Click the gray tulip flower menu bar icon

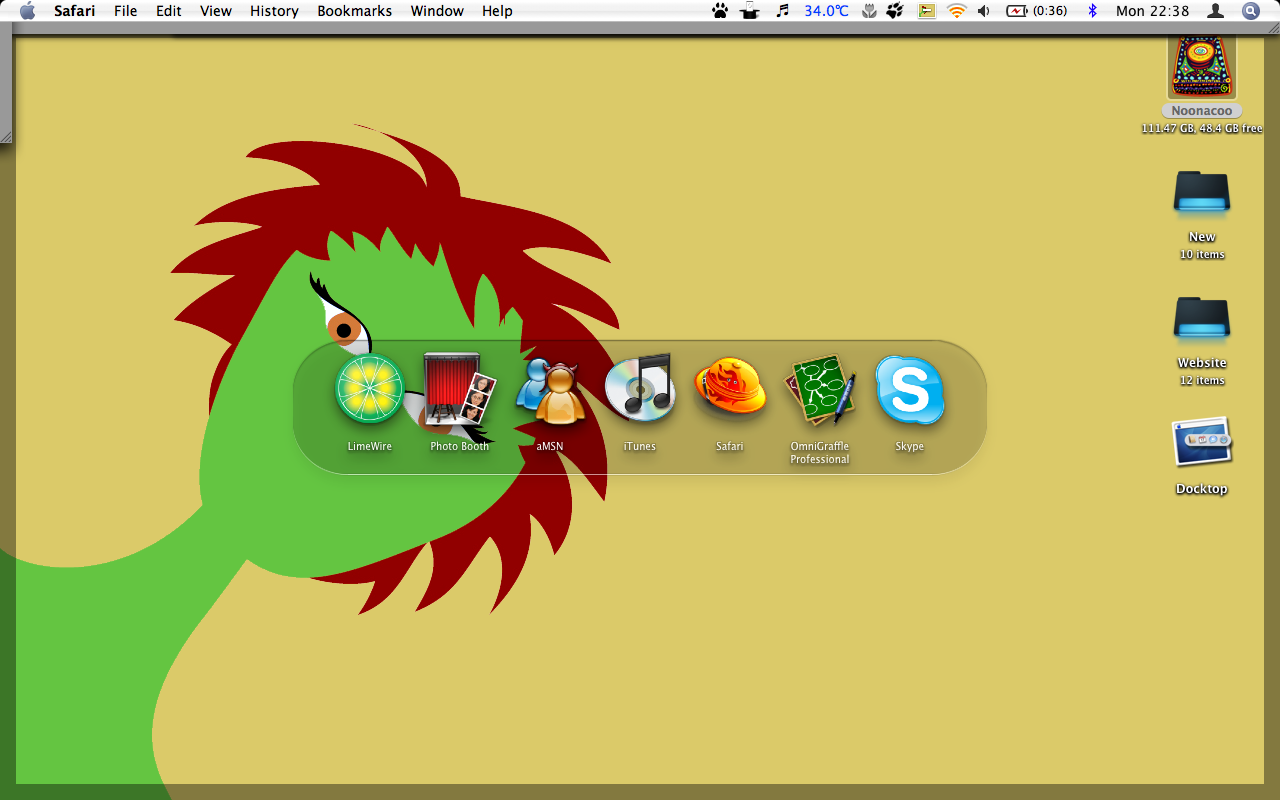[x=869, y=11]
